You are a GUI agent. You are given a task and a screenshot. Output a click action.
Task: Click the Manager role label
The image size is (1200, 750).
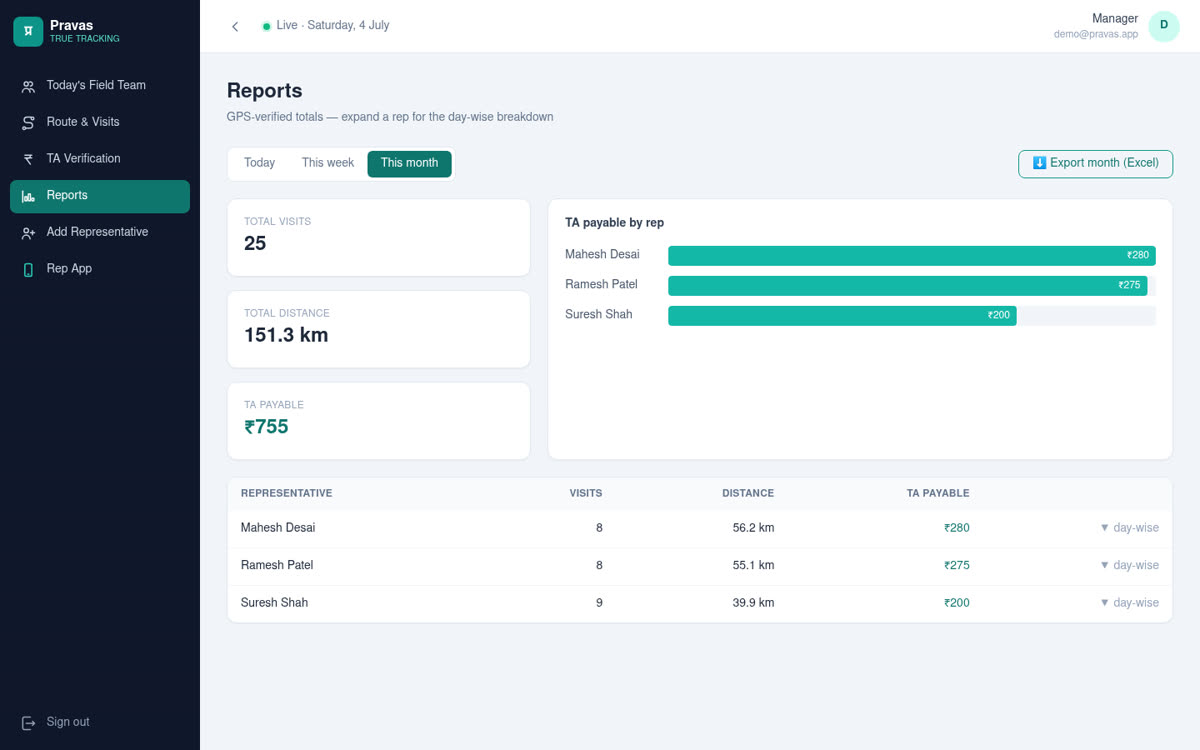(1115, 18)
